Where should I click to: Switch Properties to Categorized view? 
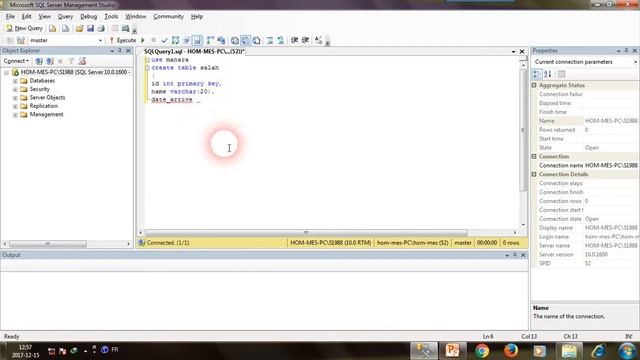tap(537, 74)
